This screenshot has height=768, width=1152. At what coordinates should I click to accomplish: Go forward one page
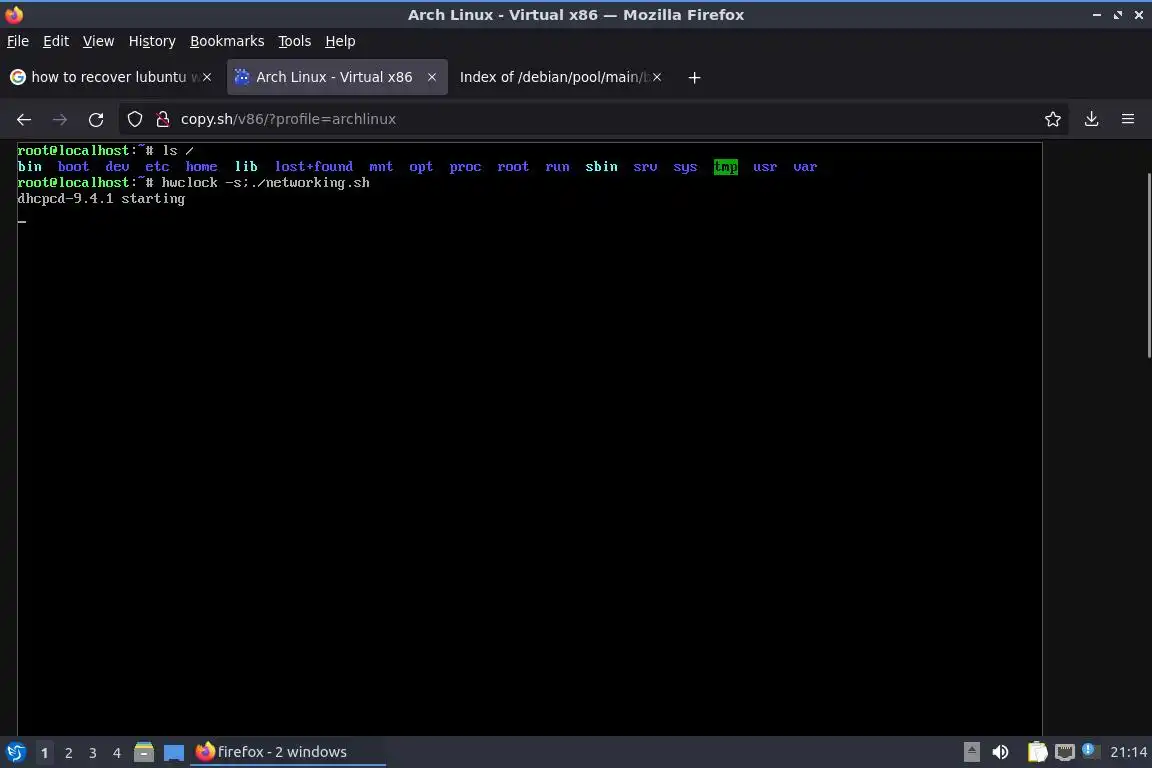(x=60, y=119)
